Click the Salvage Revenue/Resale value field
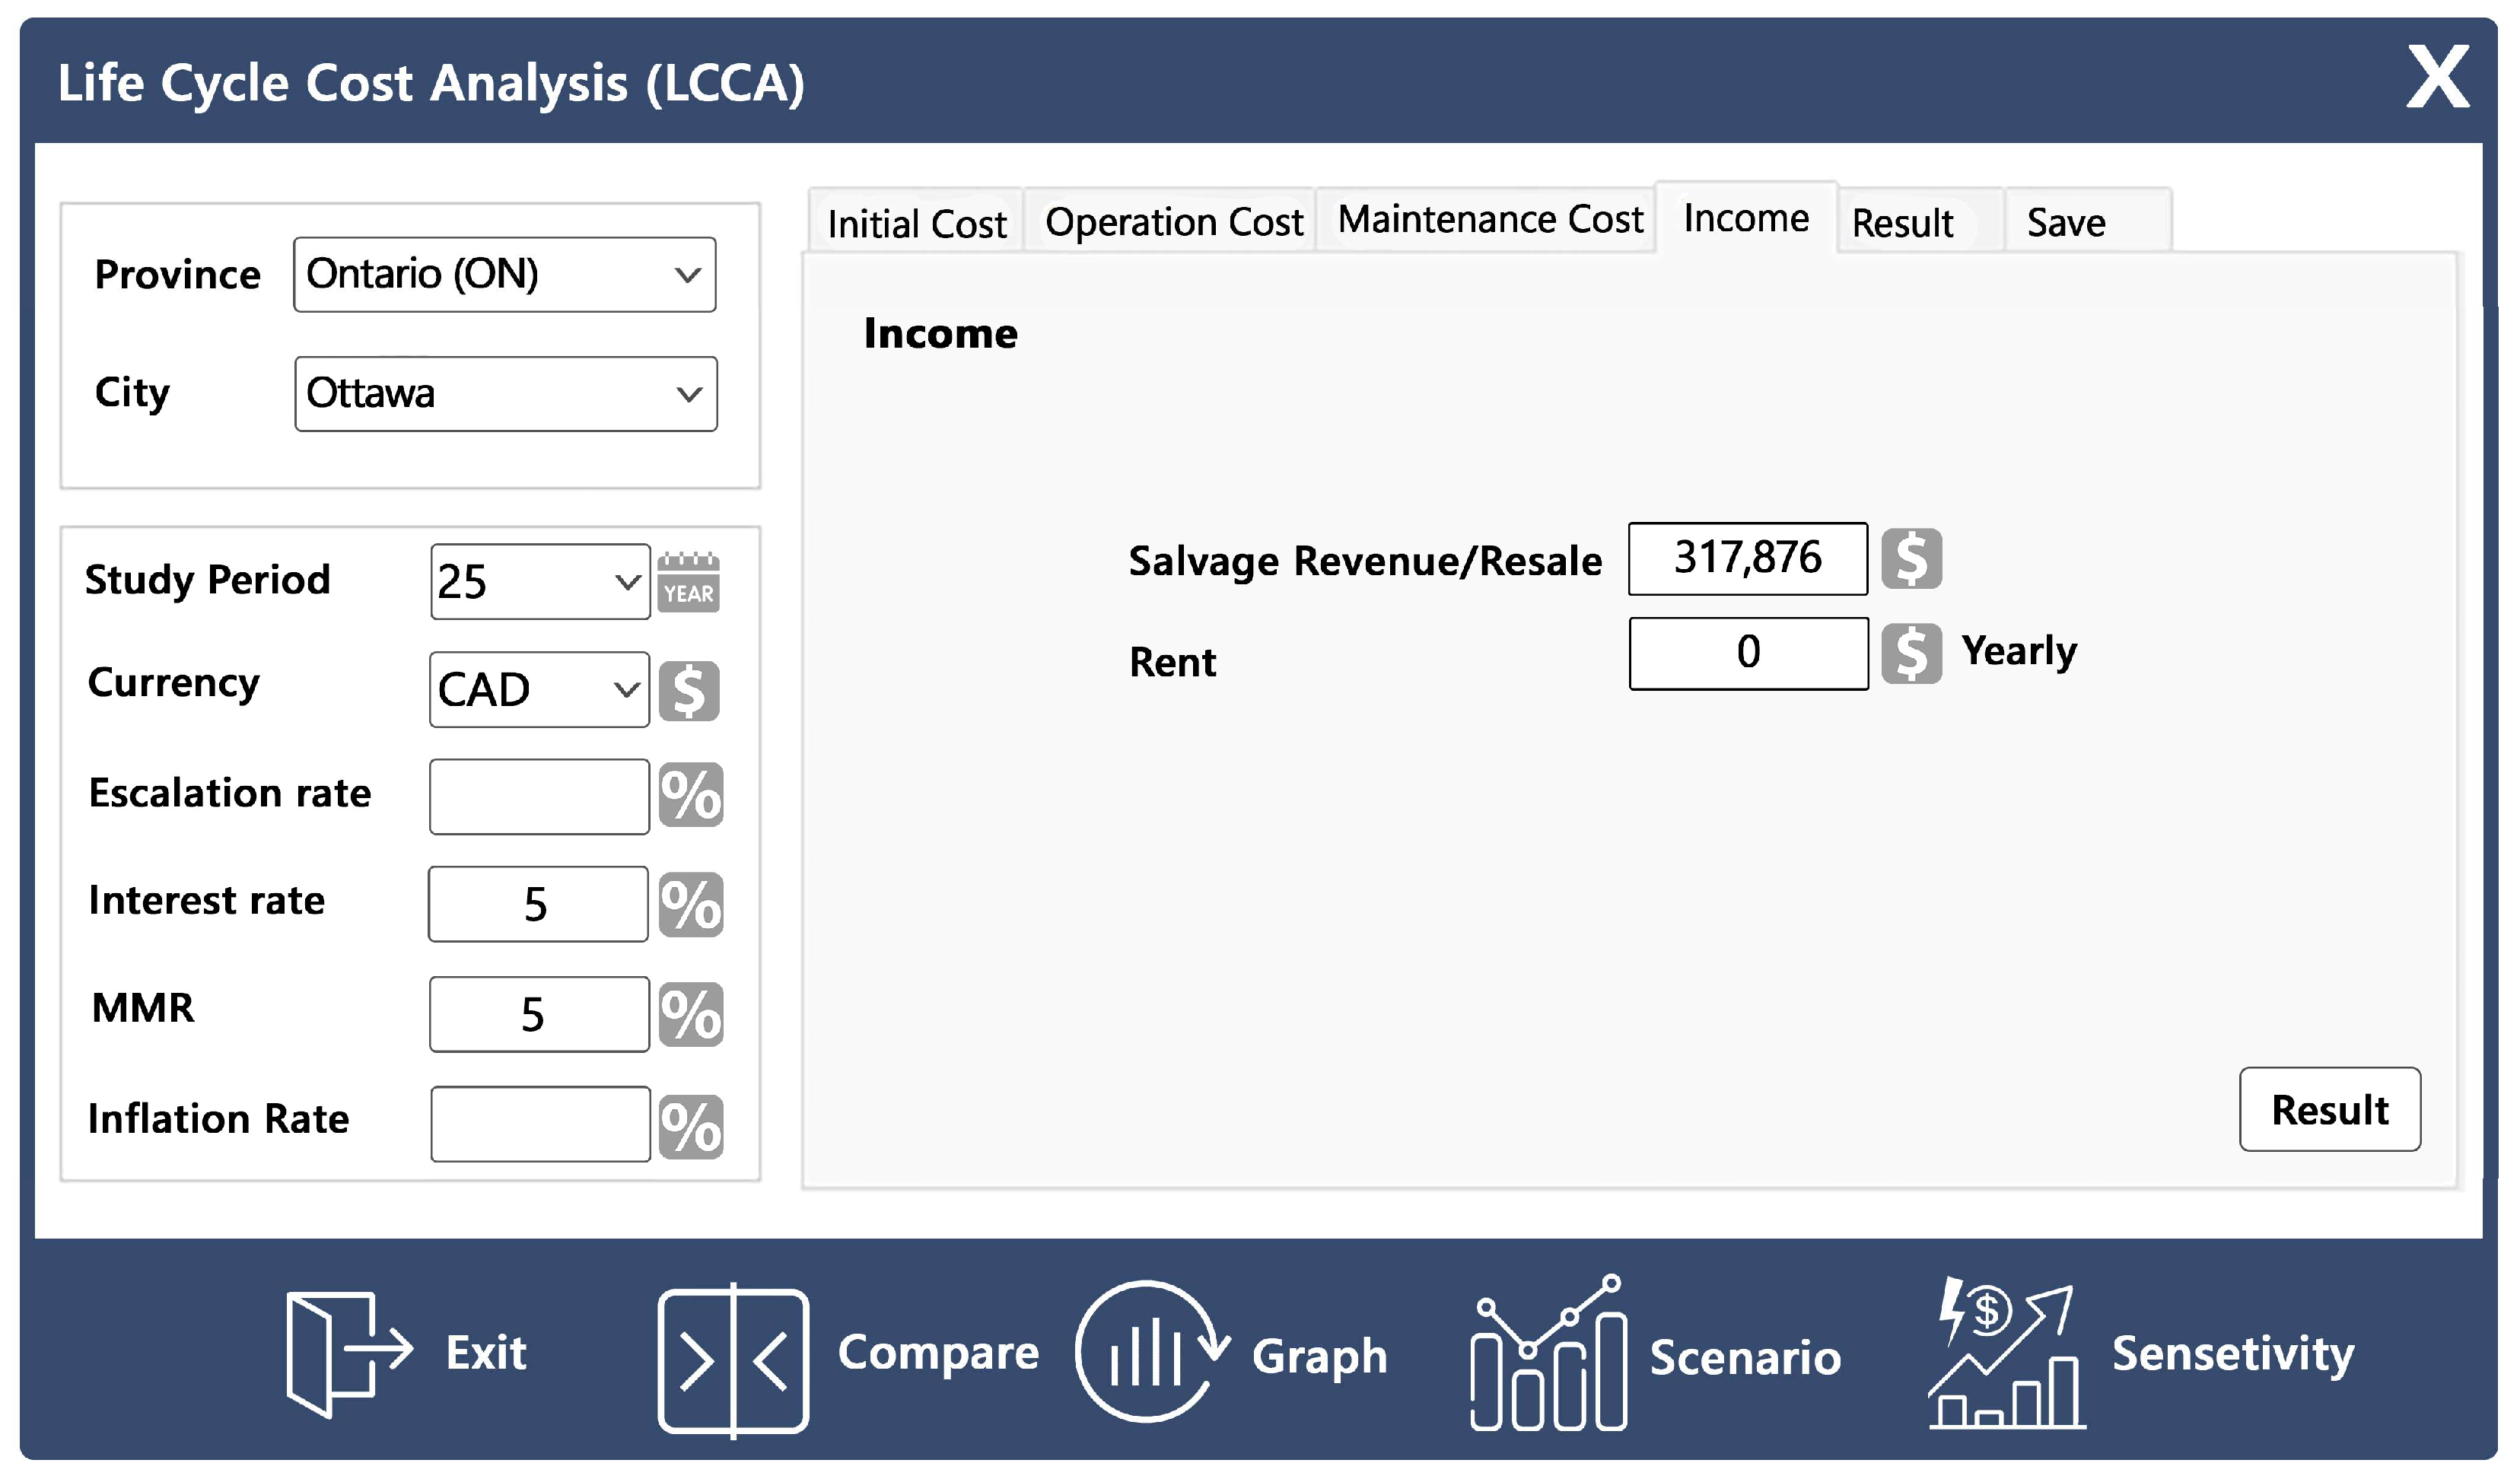The width and height of the screenshot is (2520, 1479). (x=1747, y=559)
